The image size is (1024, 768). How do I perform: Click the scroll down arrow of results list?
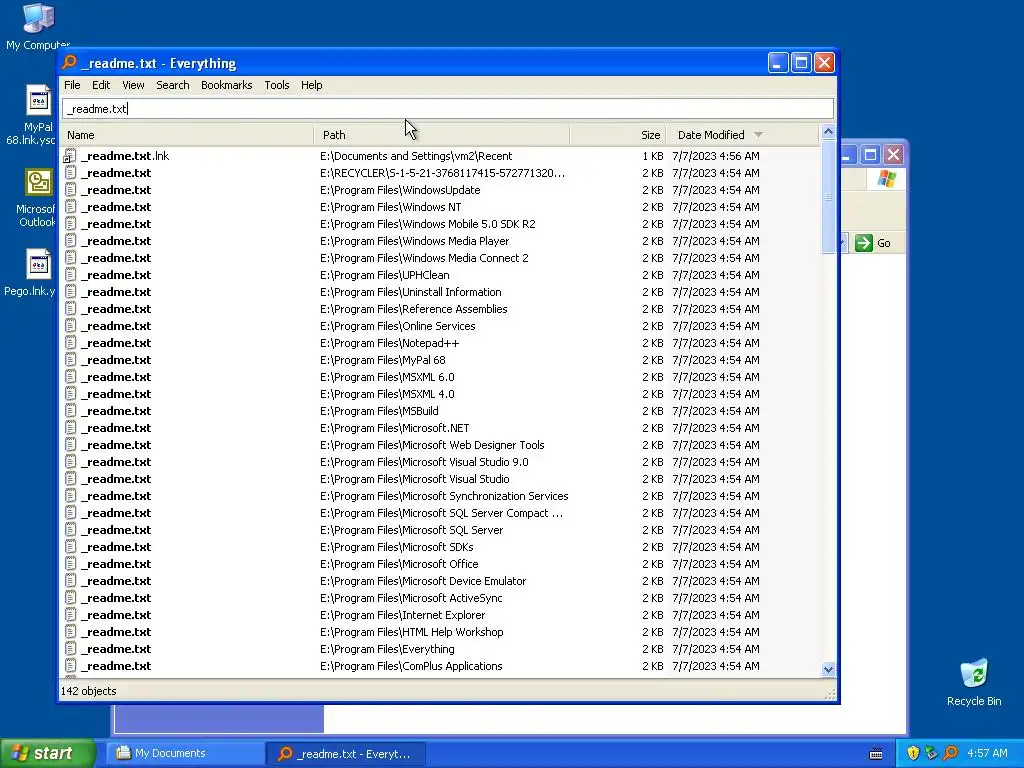click(x=828, y=669)
